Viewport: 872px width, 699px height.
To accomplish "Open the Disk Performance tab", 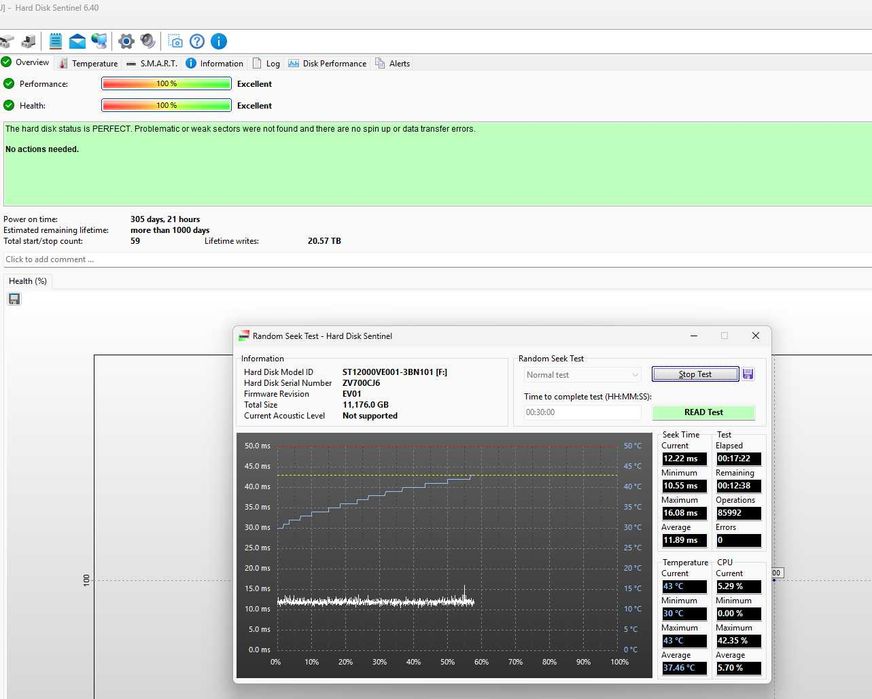I will pos(328,63).
